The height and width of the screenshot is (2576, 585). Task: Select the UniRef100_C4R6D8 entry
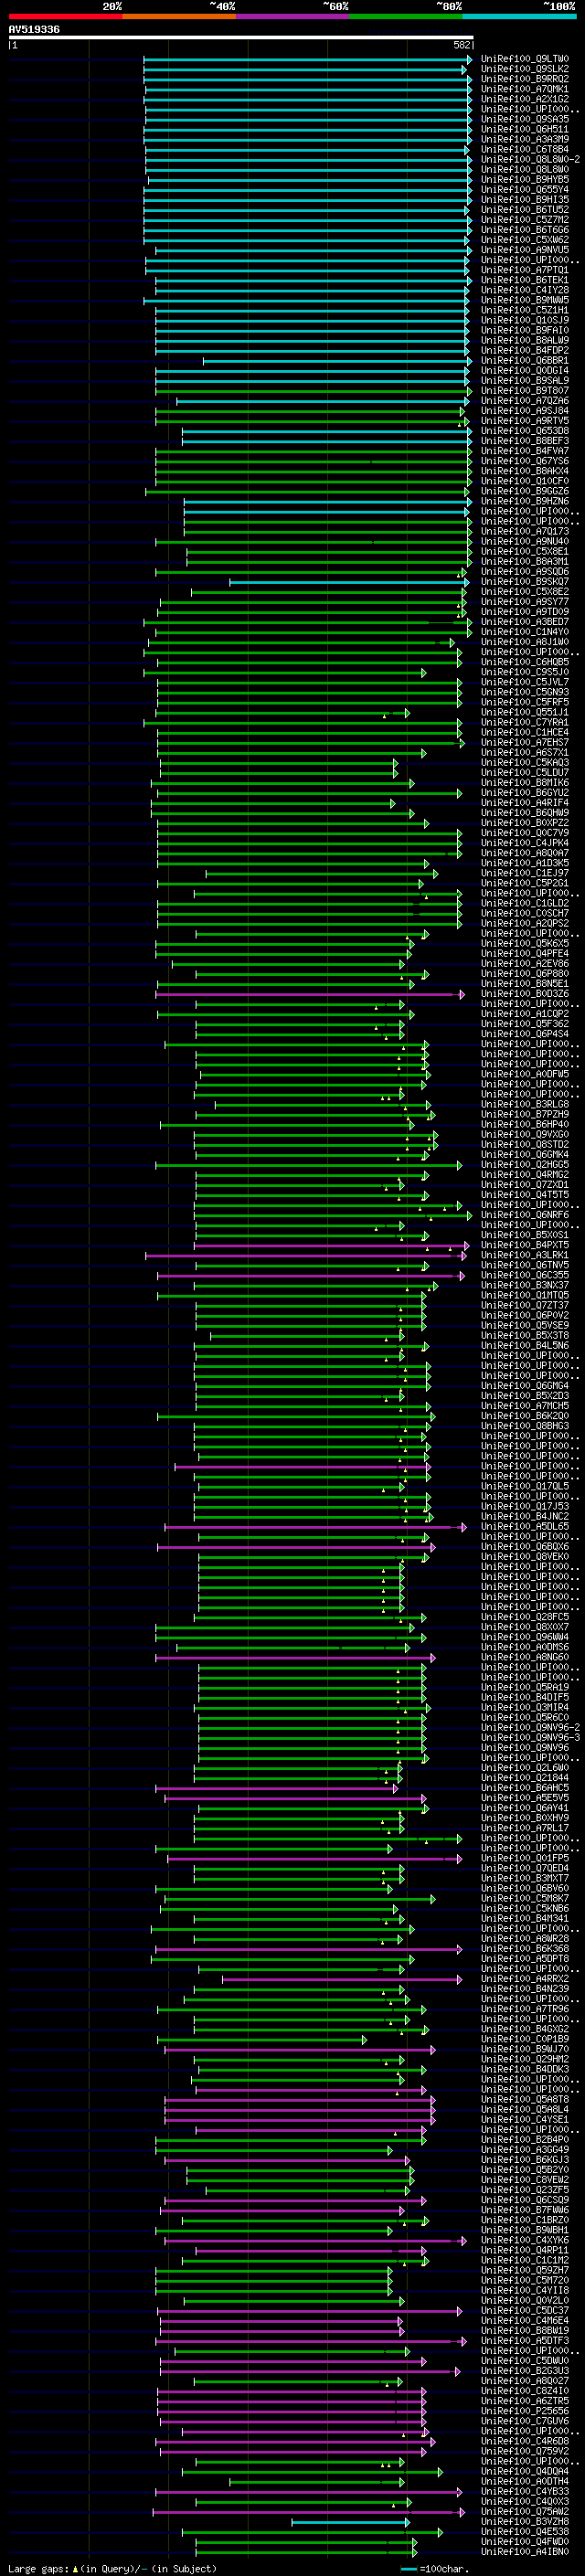pyautogui.click(x=524, y=2442)
